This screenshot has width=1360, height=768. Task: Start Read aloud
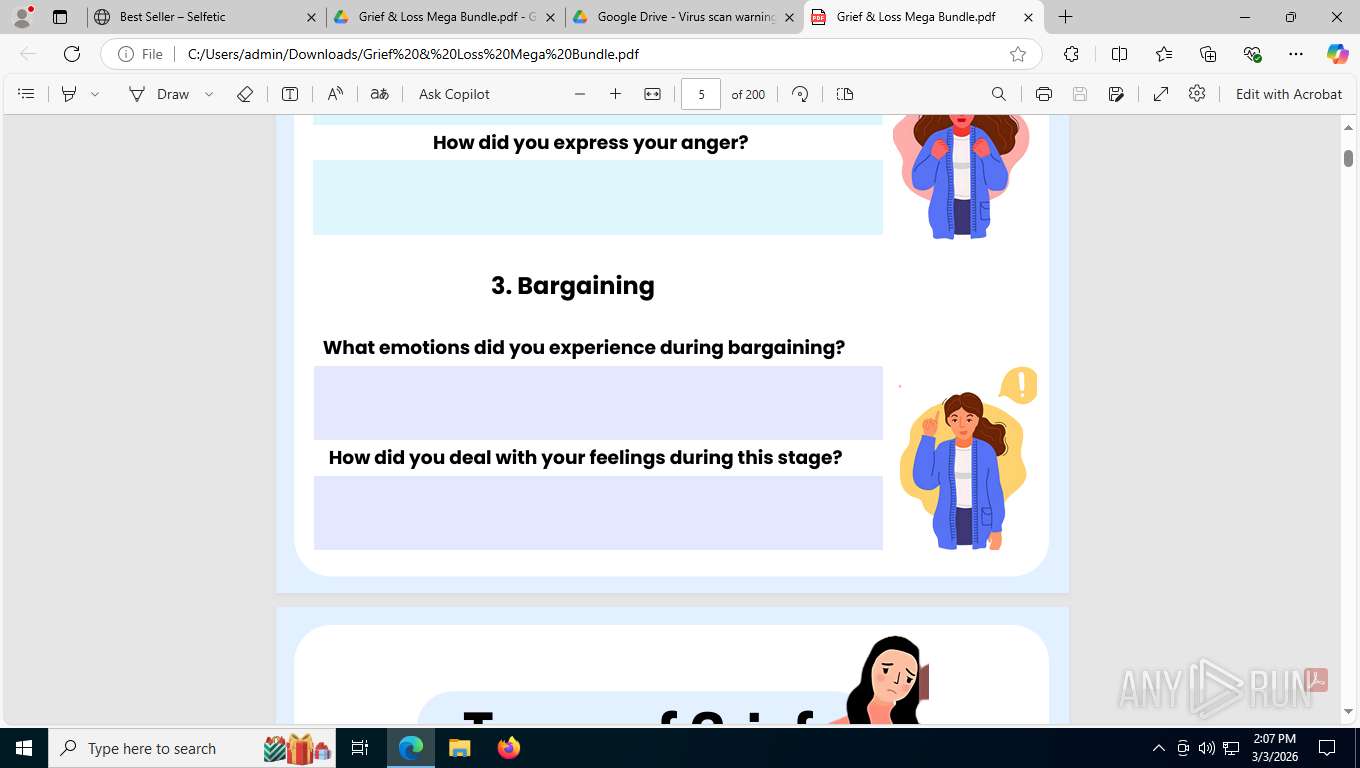tap(335, 94)
